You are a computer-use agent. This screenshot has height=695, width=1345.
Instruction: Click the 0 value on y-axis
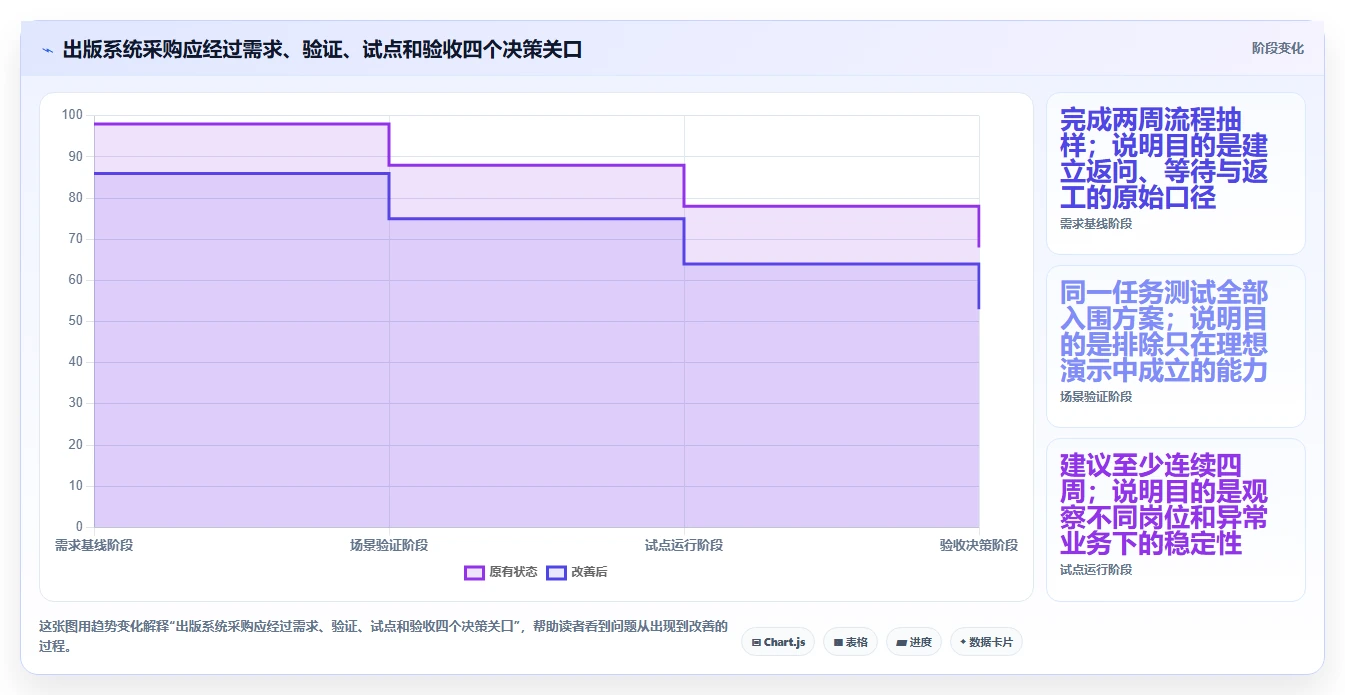point(79,527)
